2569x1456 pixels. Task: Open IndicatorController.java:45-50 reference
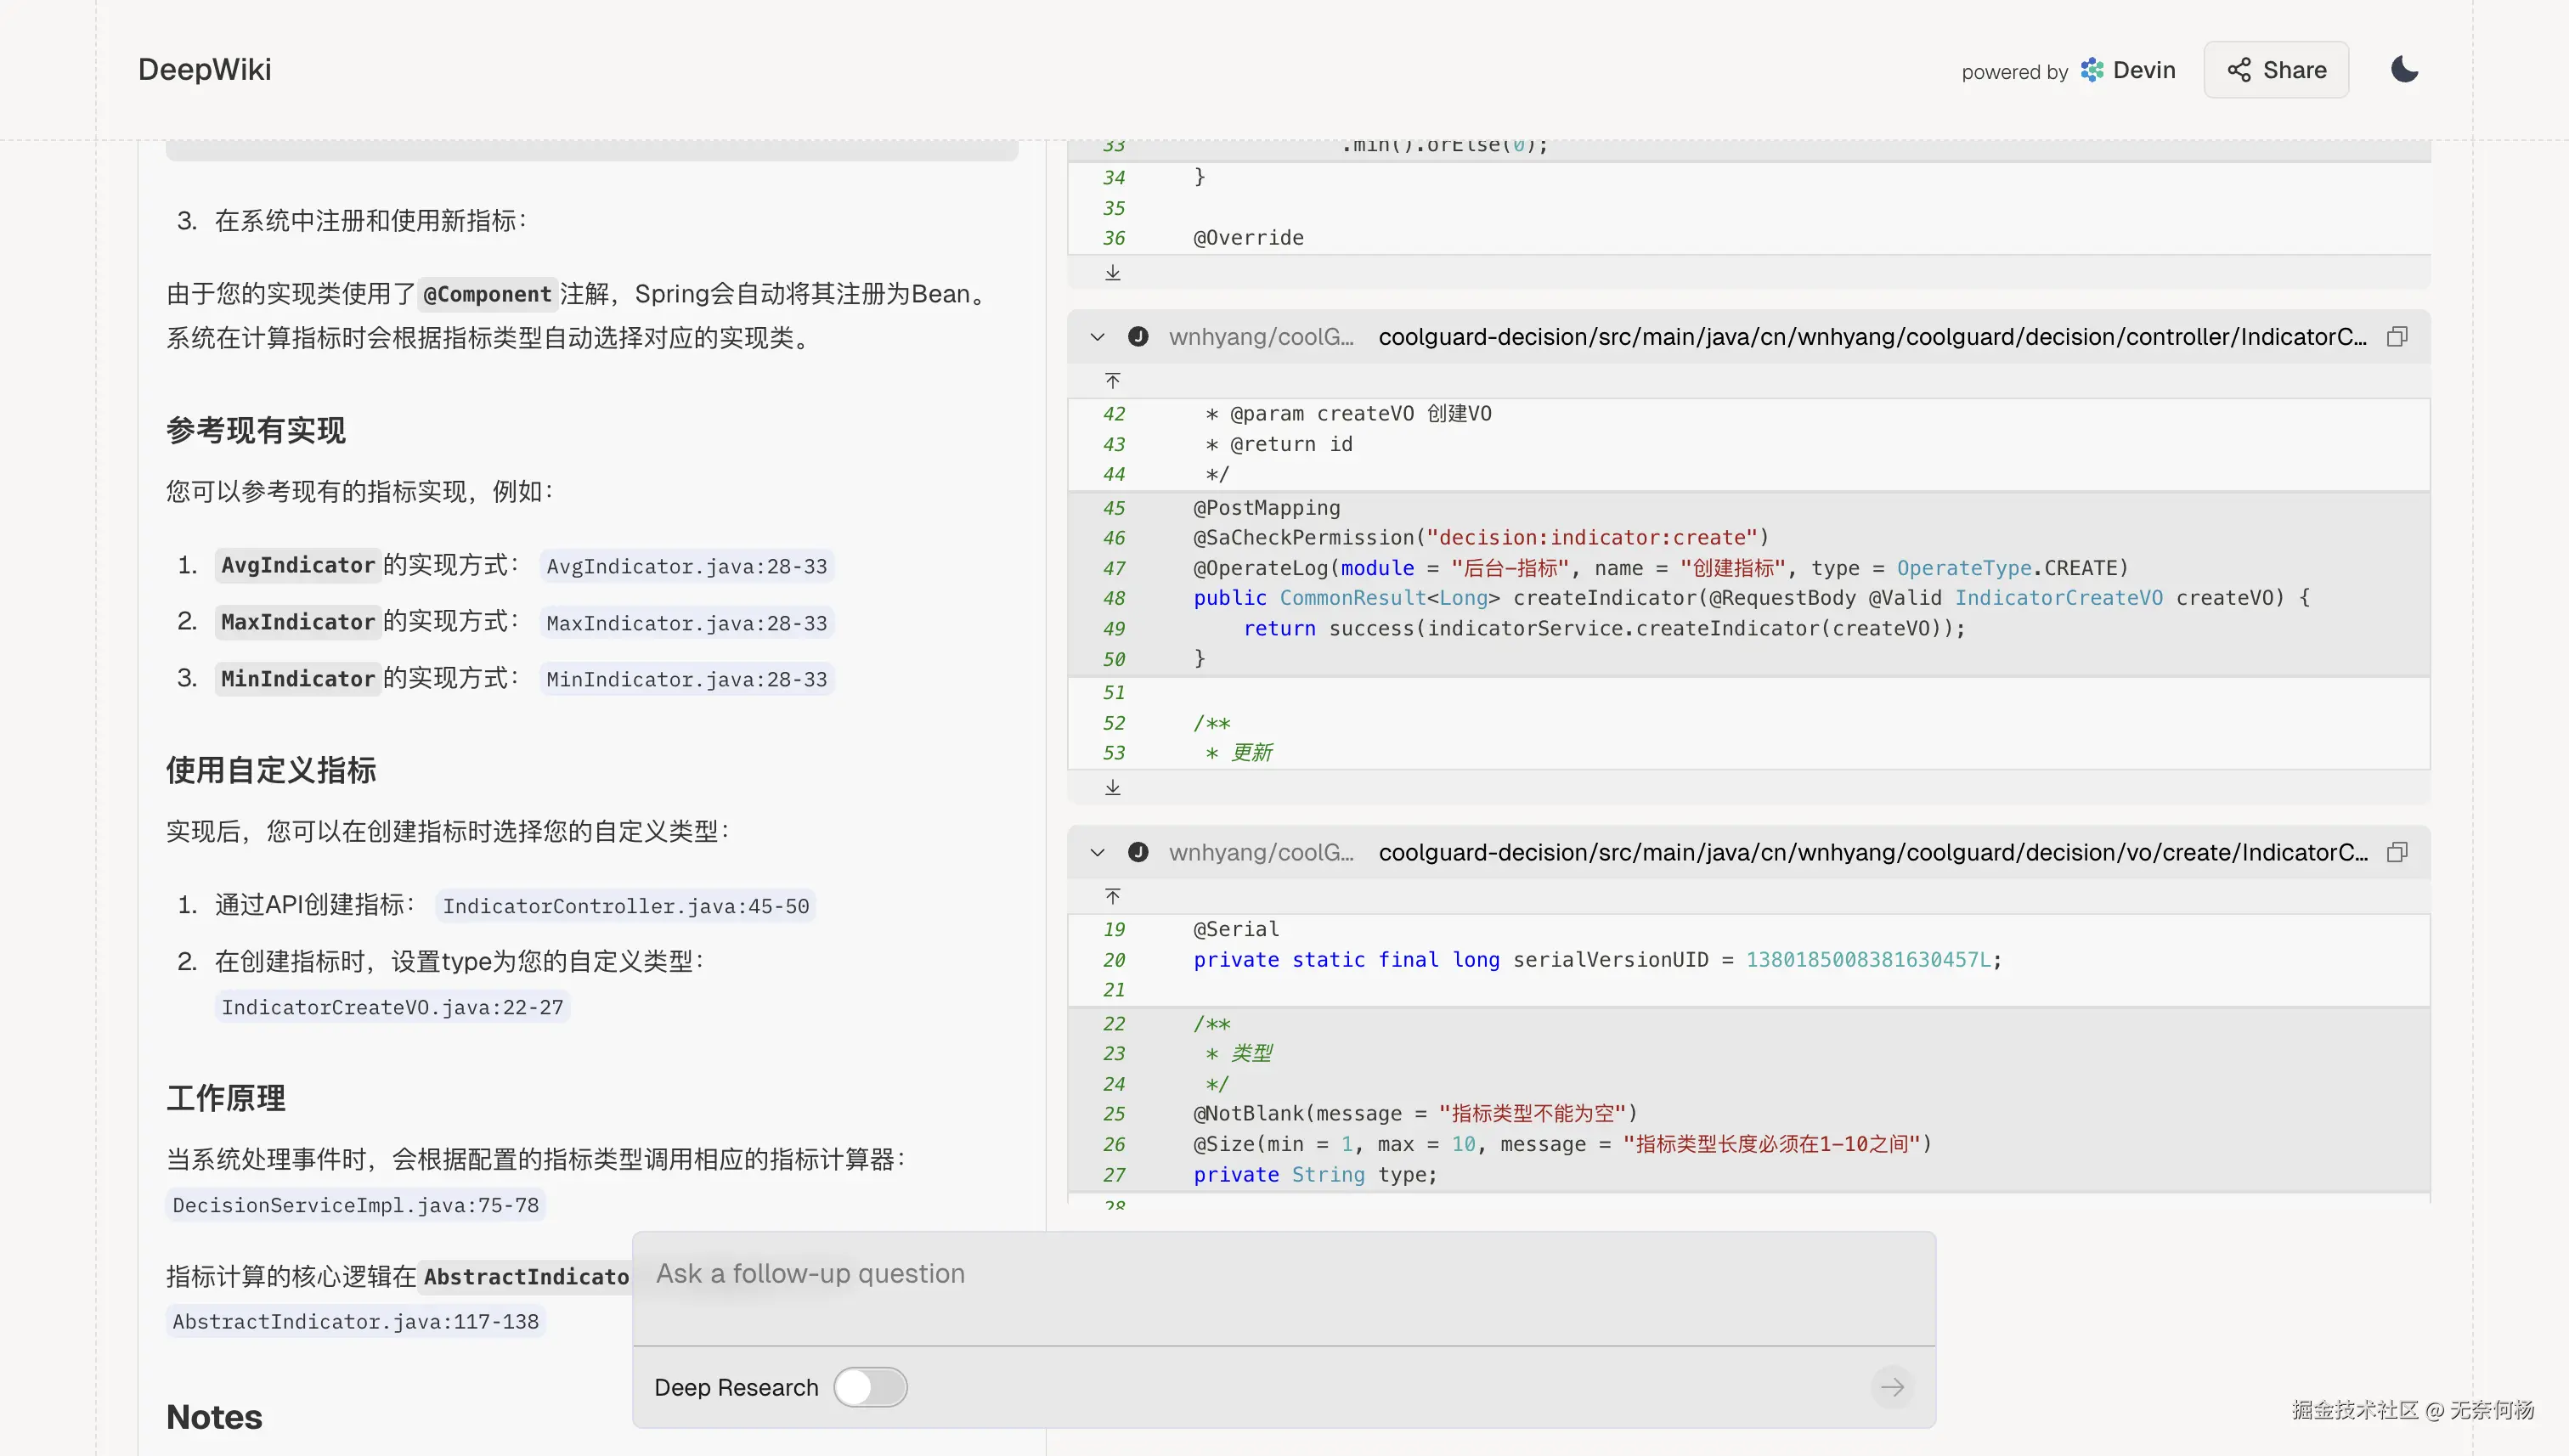626,906
